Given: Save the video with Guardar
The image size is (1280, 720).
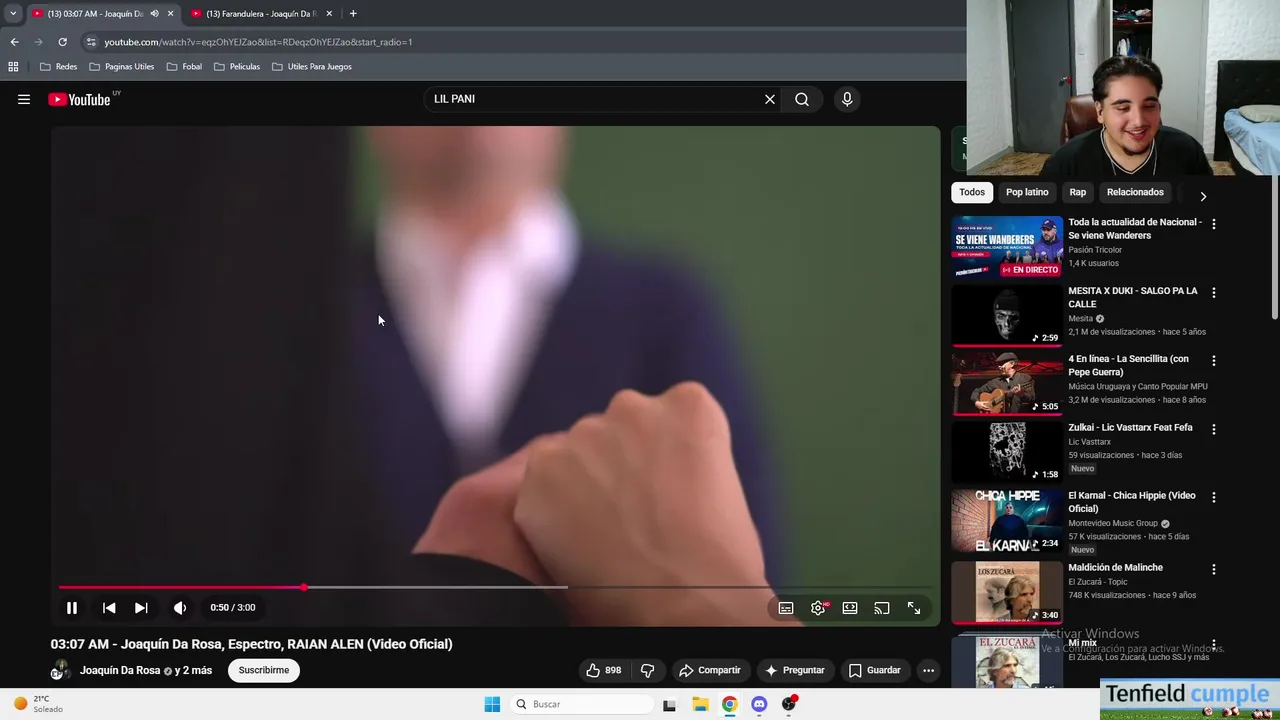Looking at the screenshot, I should click(x=874, y=670).
